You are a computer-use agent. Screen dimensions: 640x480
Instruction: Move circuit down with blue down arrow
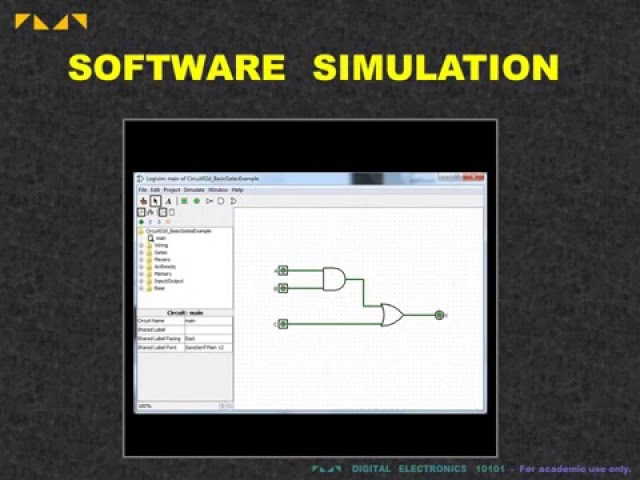(159, 222)
